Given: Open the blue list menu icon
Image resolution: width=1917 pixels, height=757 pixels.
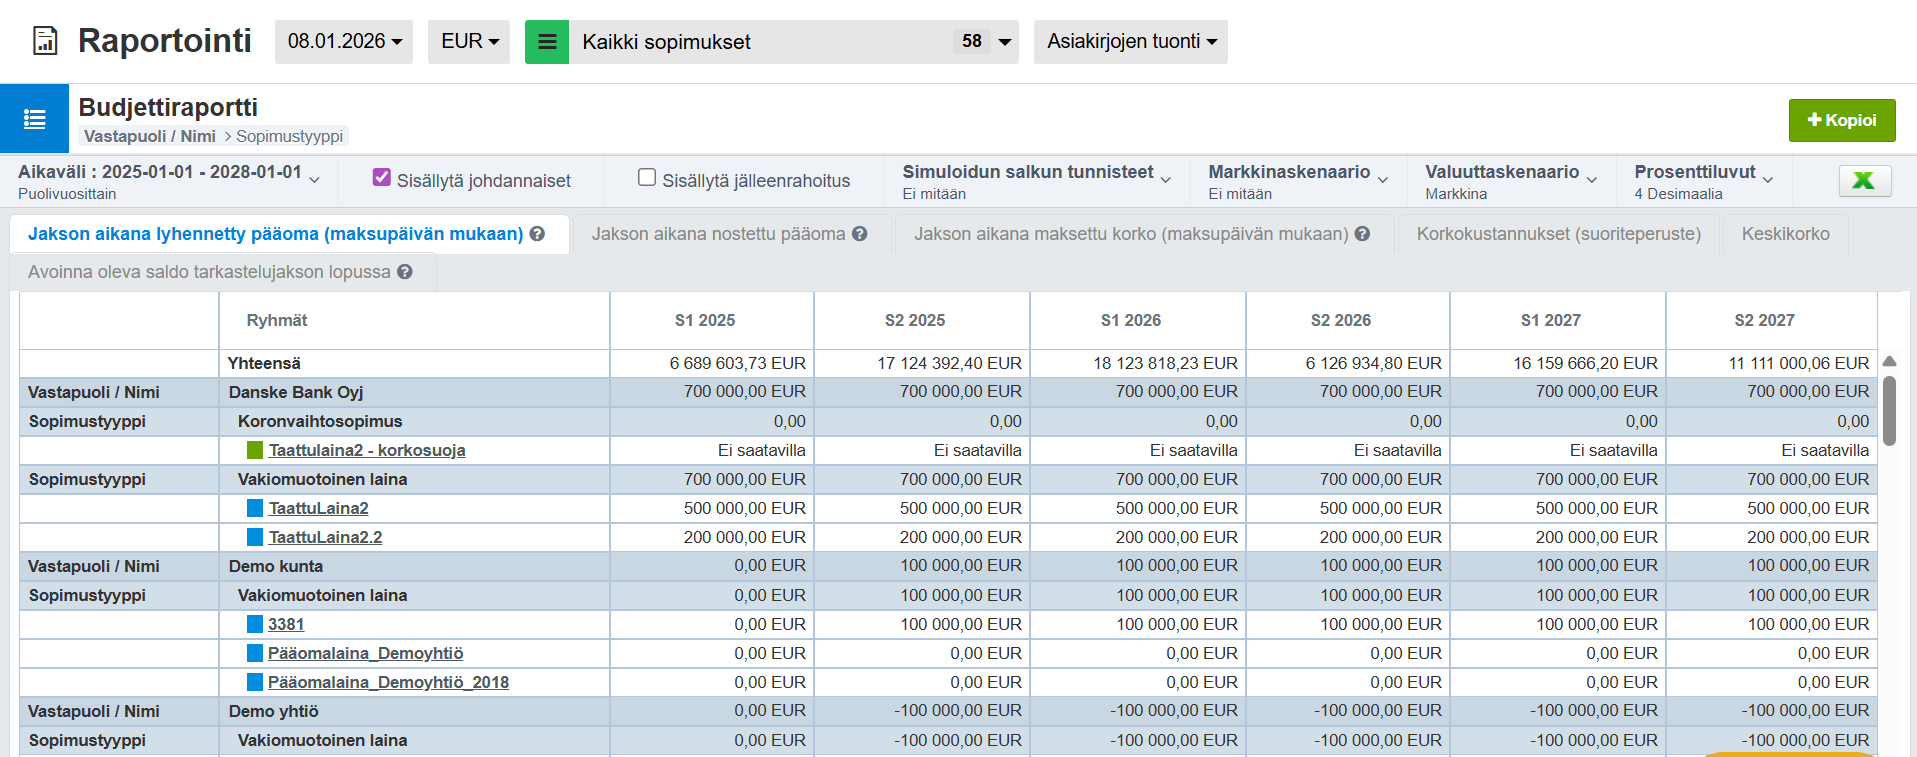Looking at the screenshot, I should coord(34,119).
